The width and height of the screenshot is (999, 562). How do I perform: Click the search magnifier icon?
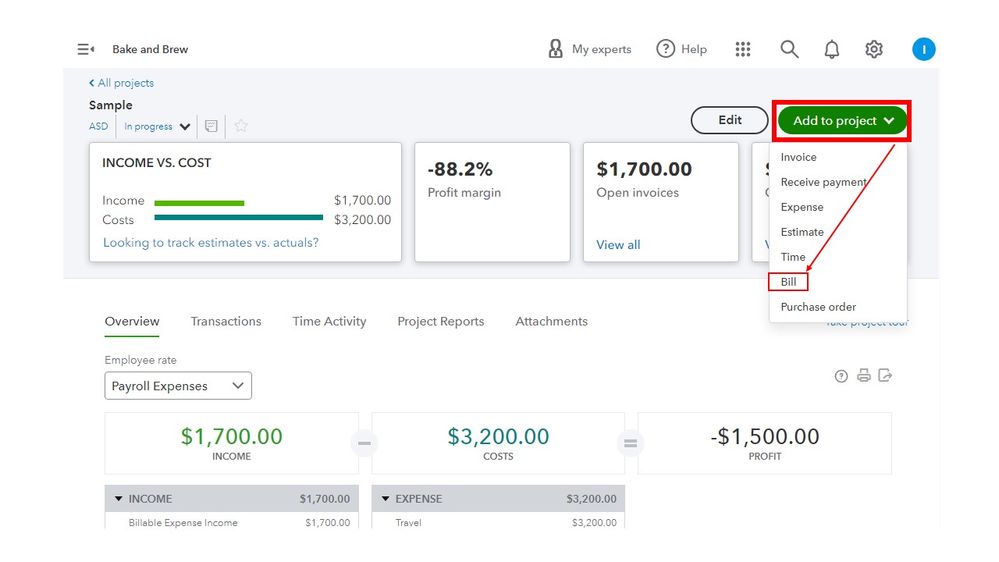tap(789, 49)
